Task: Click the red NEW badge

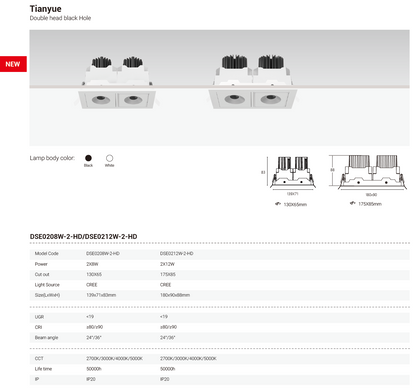Action: click(x=13, y=64)
